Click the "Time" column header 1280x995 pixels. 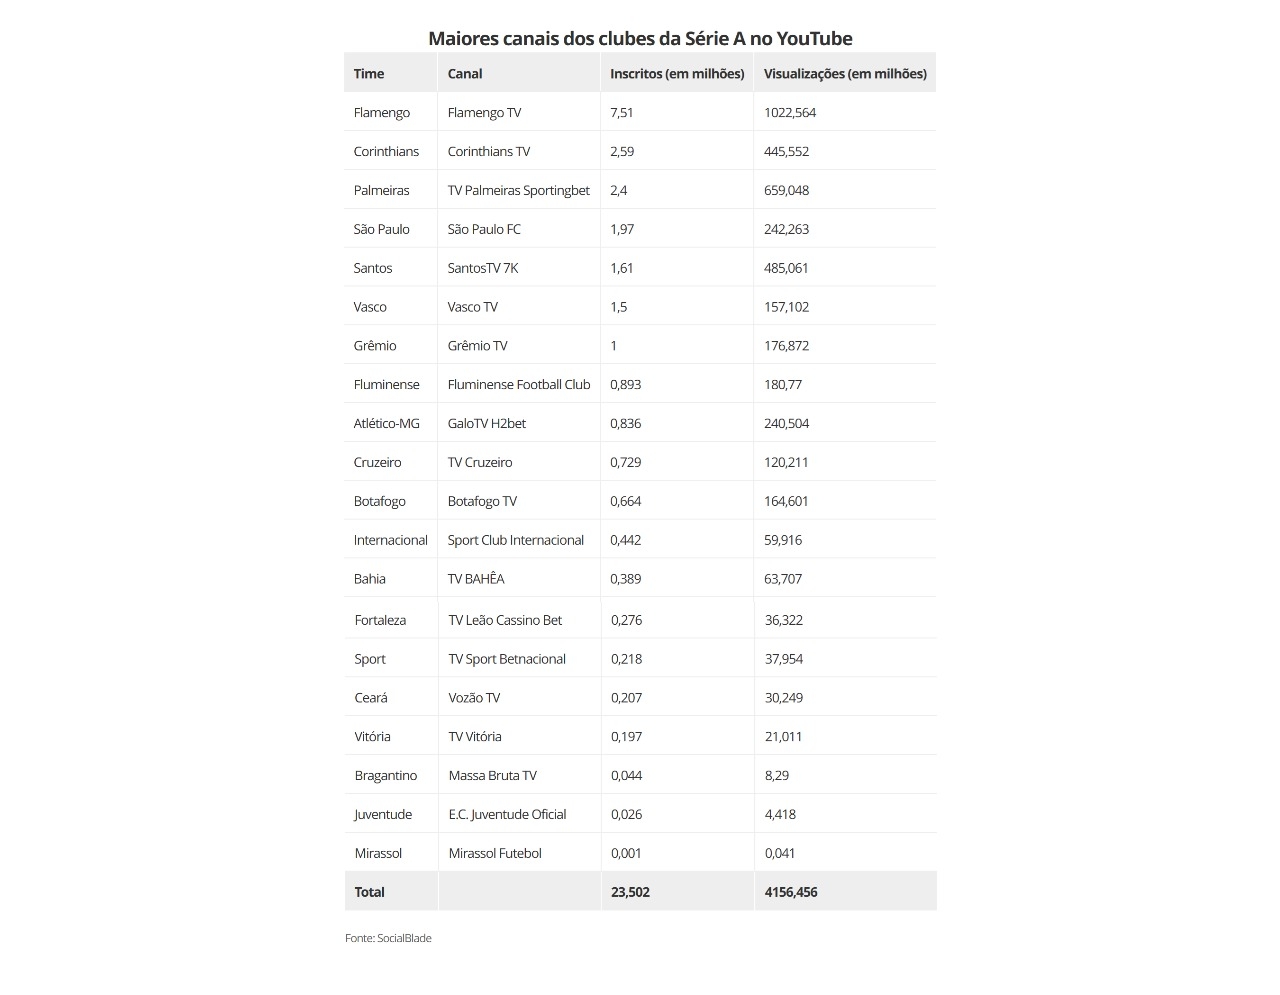(369, 73)
